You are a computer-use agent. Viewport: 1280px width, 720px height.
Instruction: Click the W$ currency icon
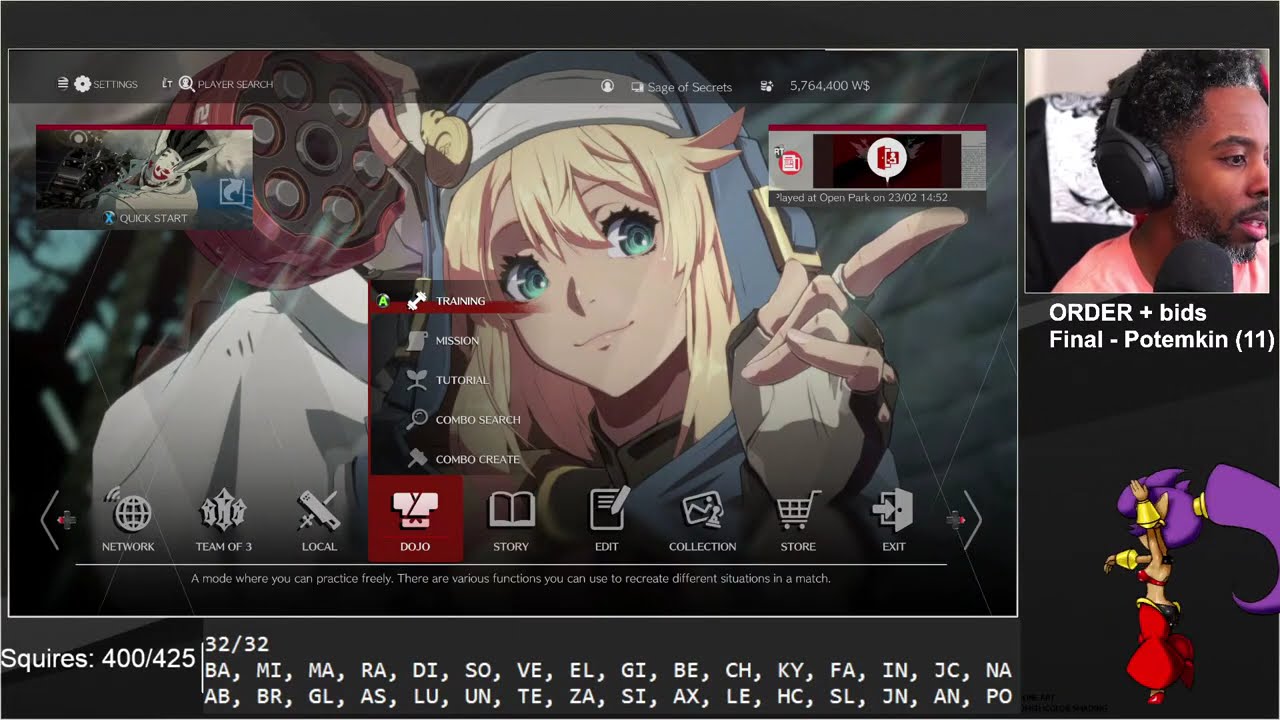pos(767,86)
